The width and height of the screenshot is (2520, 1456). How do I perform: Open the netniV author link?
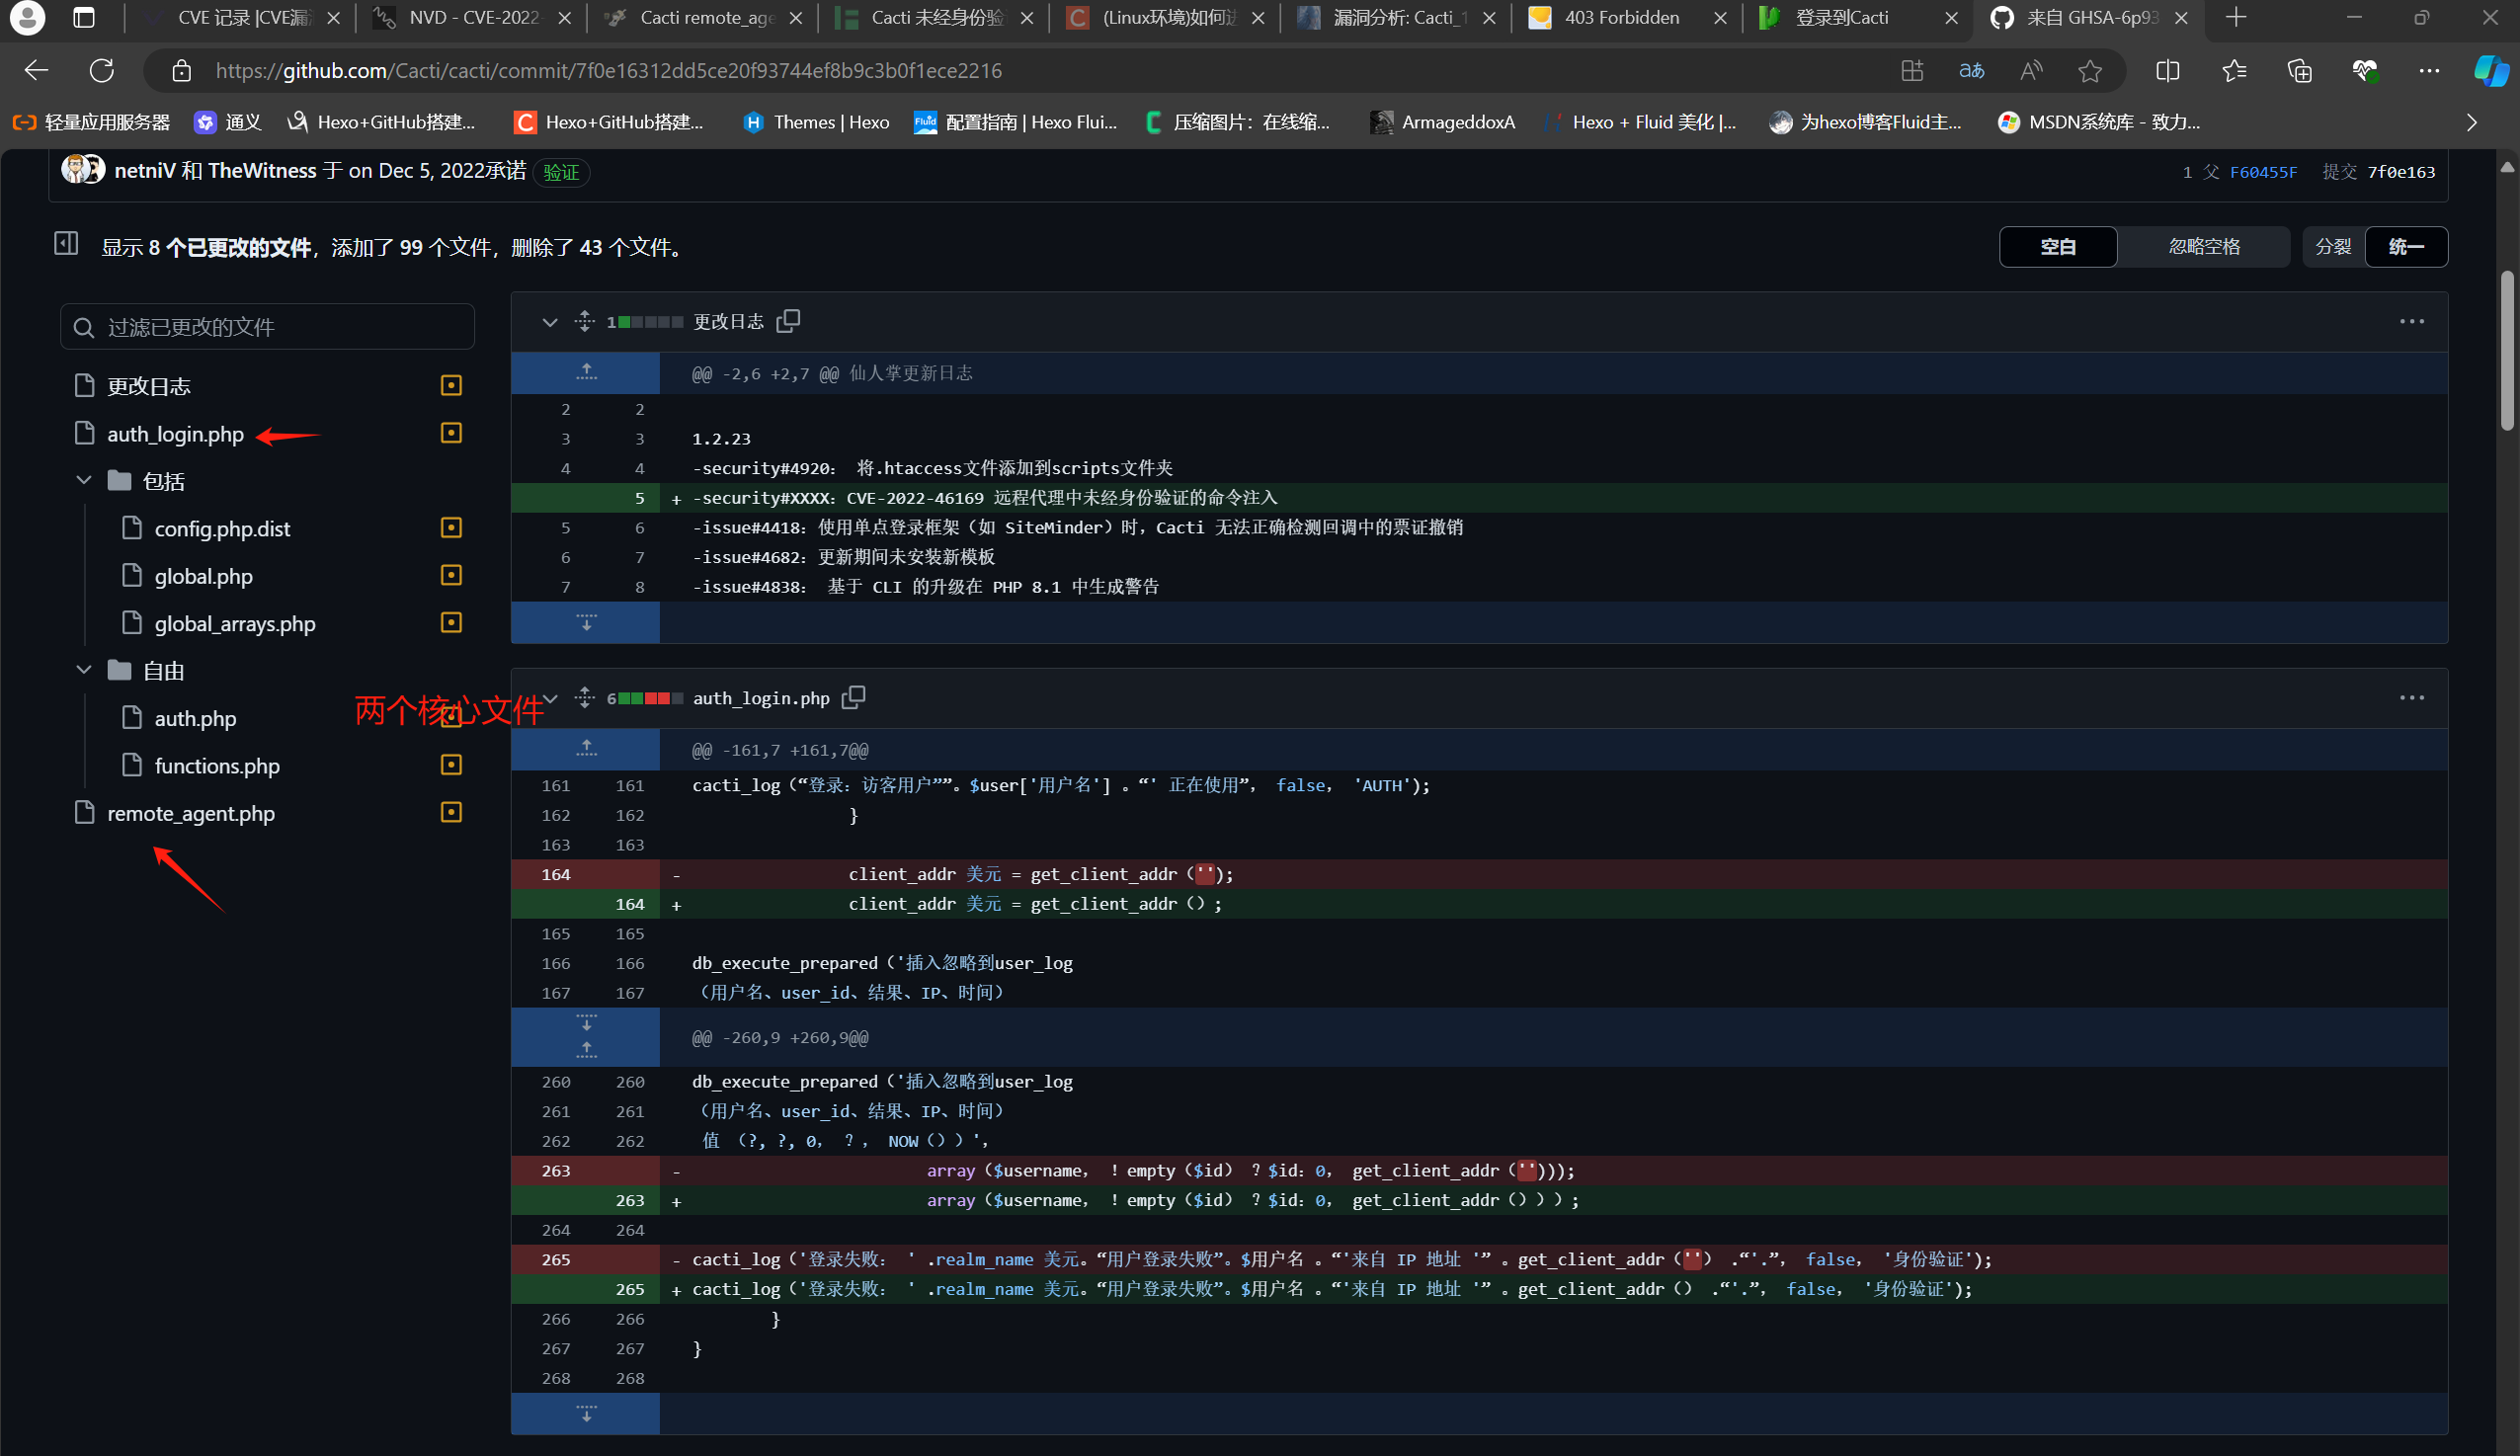pyautogui.click(x=145, y=171)
